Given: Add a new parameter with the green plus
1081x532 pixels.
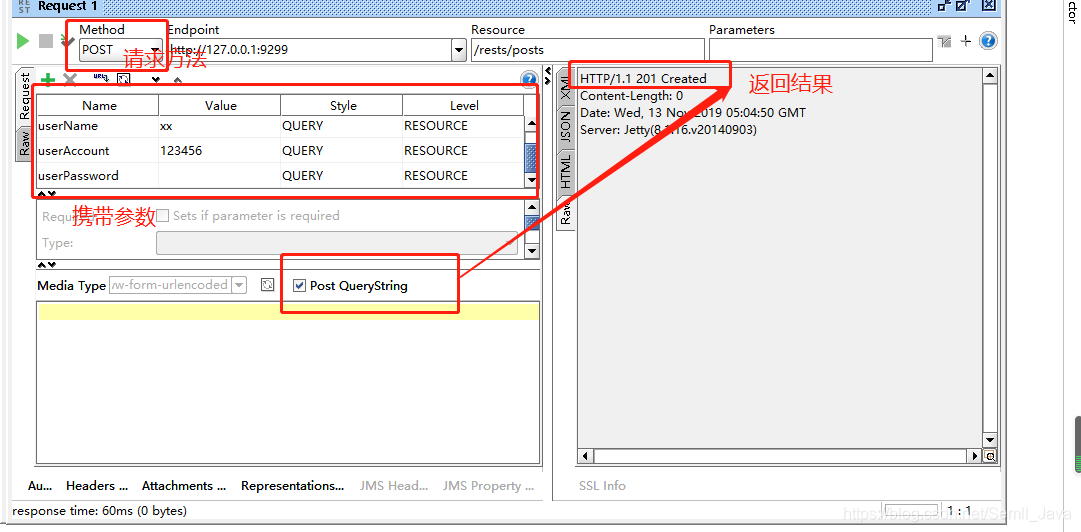Looking at the screenshot, I should (x=48, y=80).
